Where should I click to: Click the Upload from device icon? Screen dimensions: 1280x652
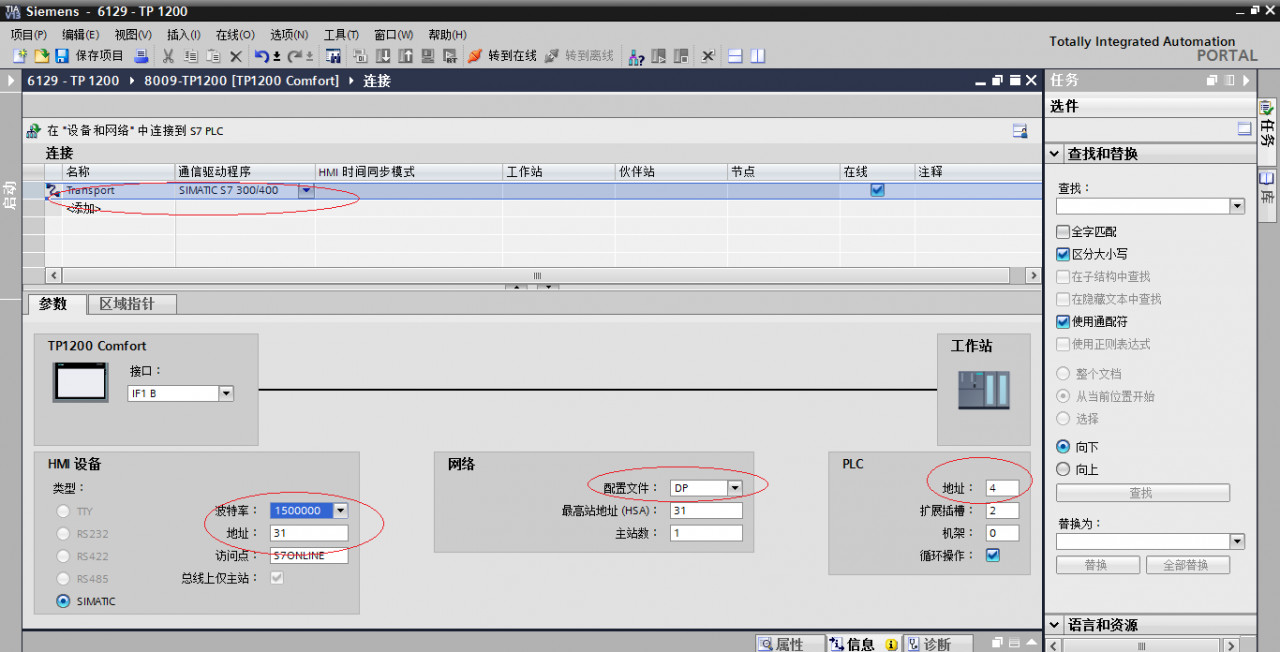click(405, 56)
